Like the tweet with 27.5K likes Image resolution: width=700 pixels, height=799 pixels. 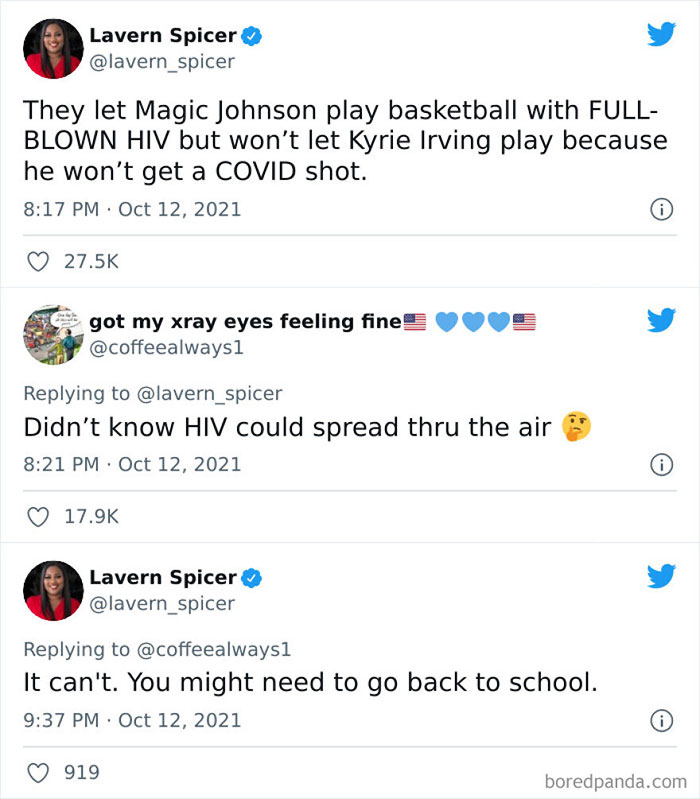point(38,261)
